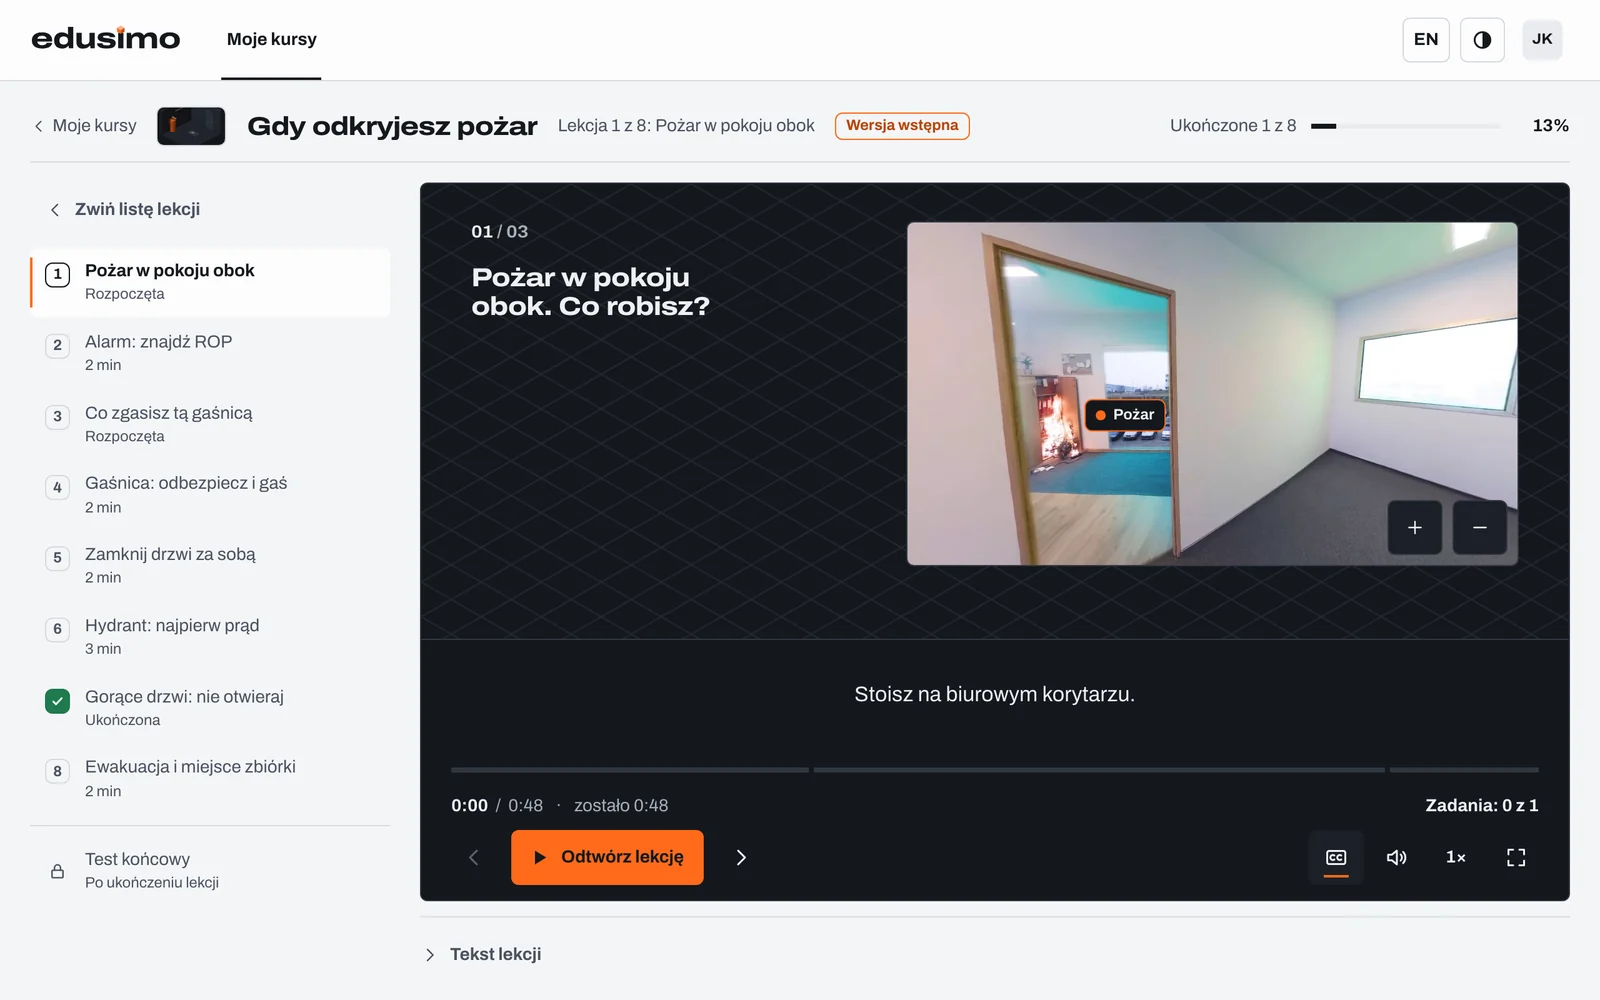Play the lesson with Odtwórz lekcję
The width and height of the screenshot is (1600, 1000).
click(x=607, y=857)
